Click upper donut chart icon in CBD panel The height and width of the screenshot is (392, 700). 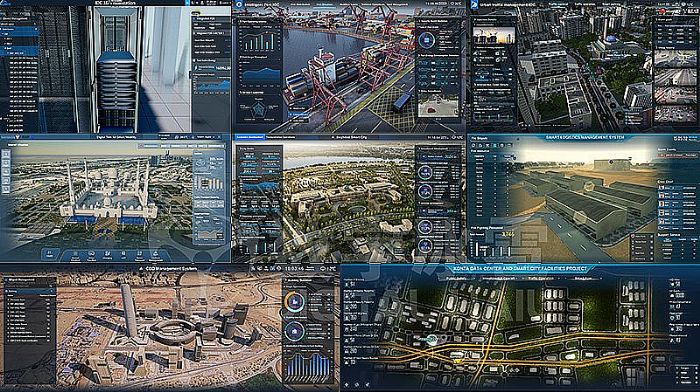click(295, 302)
